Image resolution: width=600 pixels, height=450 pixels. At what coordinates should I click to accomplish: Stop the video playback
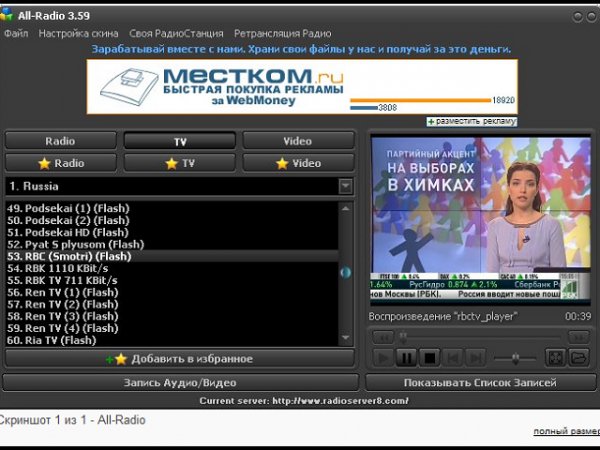tap(429, 359)
